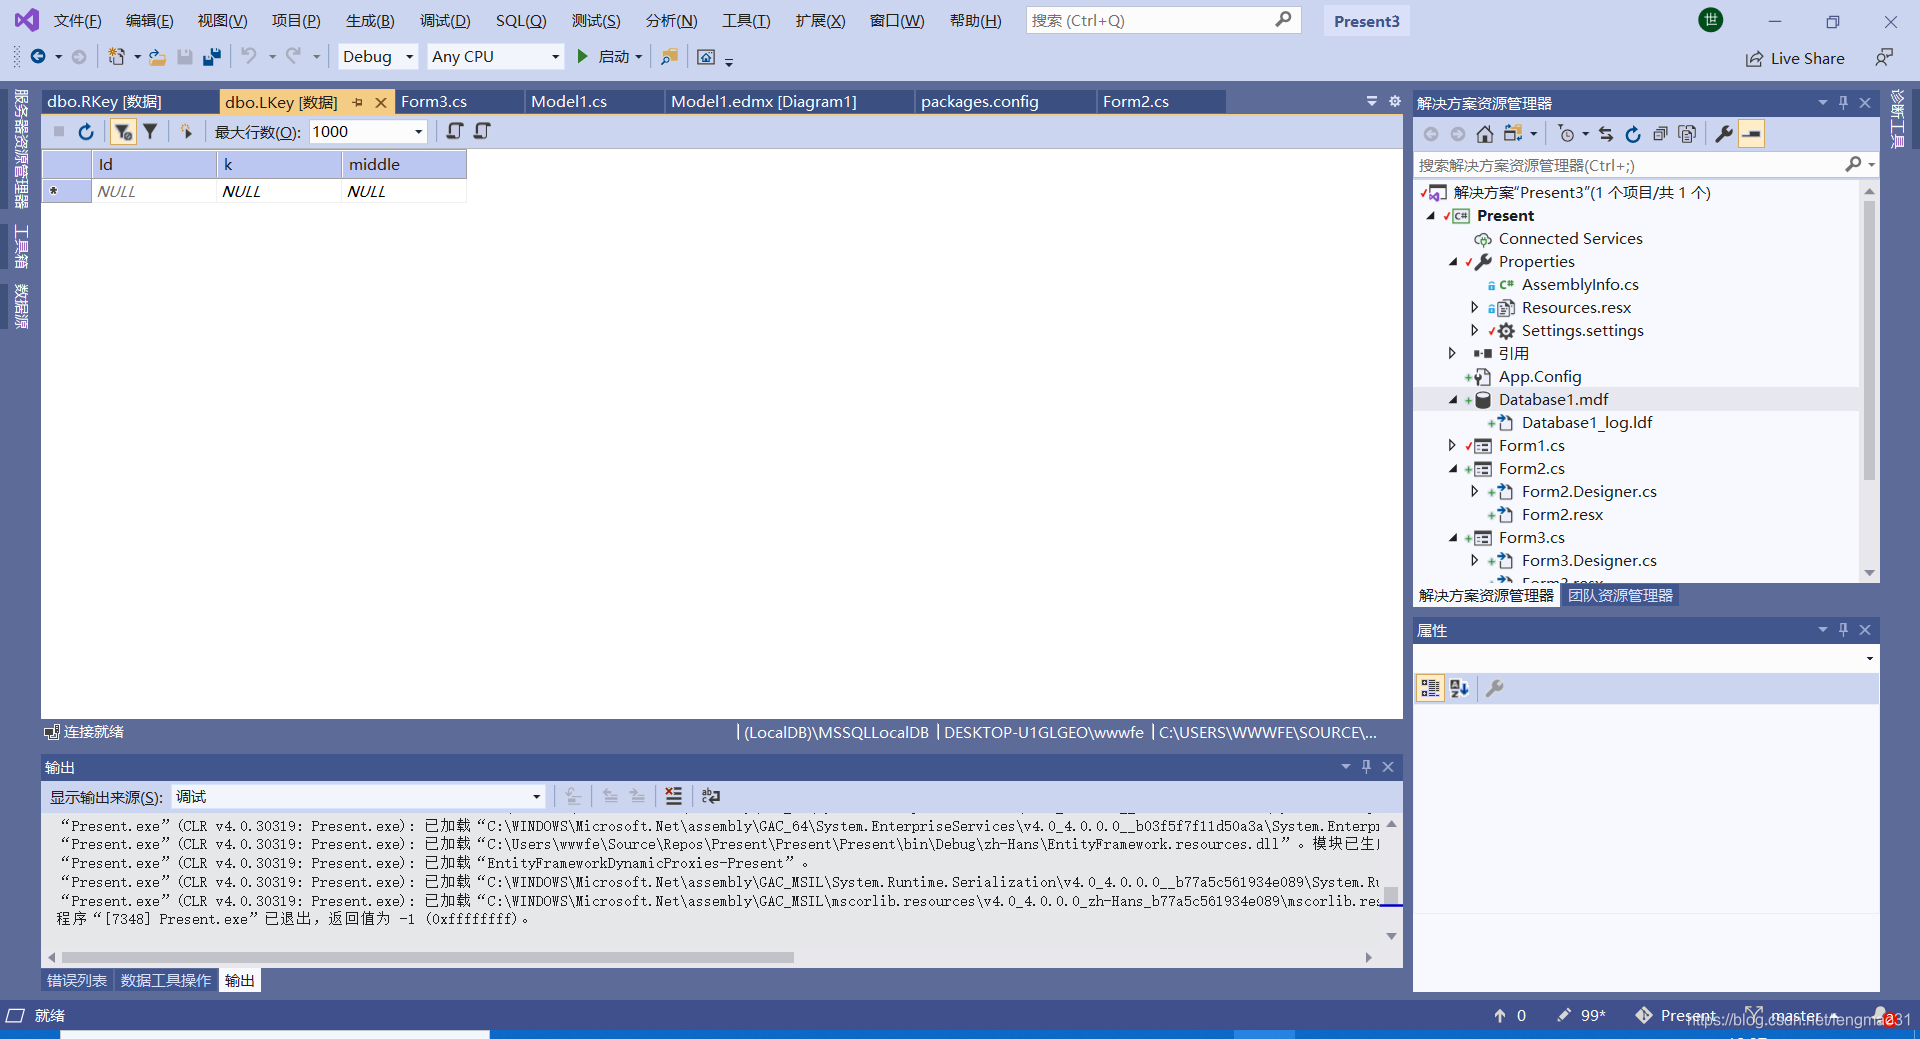Click the funnel Filter icon
Image resolution: width=1920 pixels, height=1039 pixels.
[150, 131]
